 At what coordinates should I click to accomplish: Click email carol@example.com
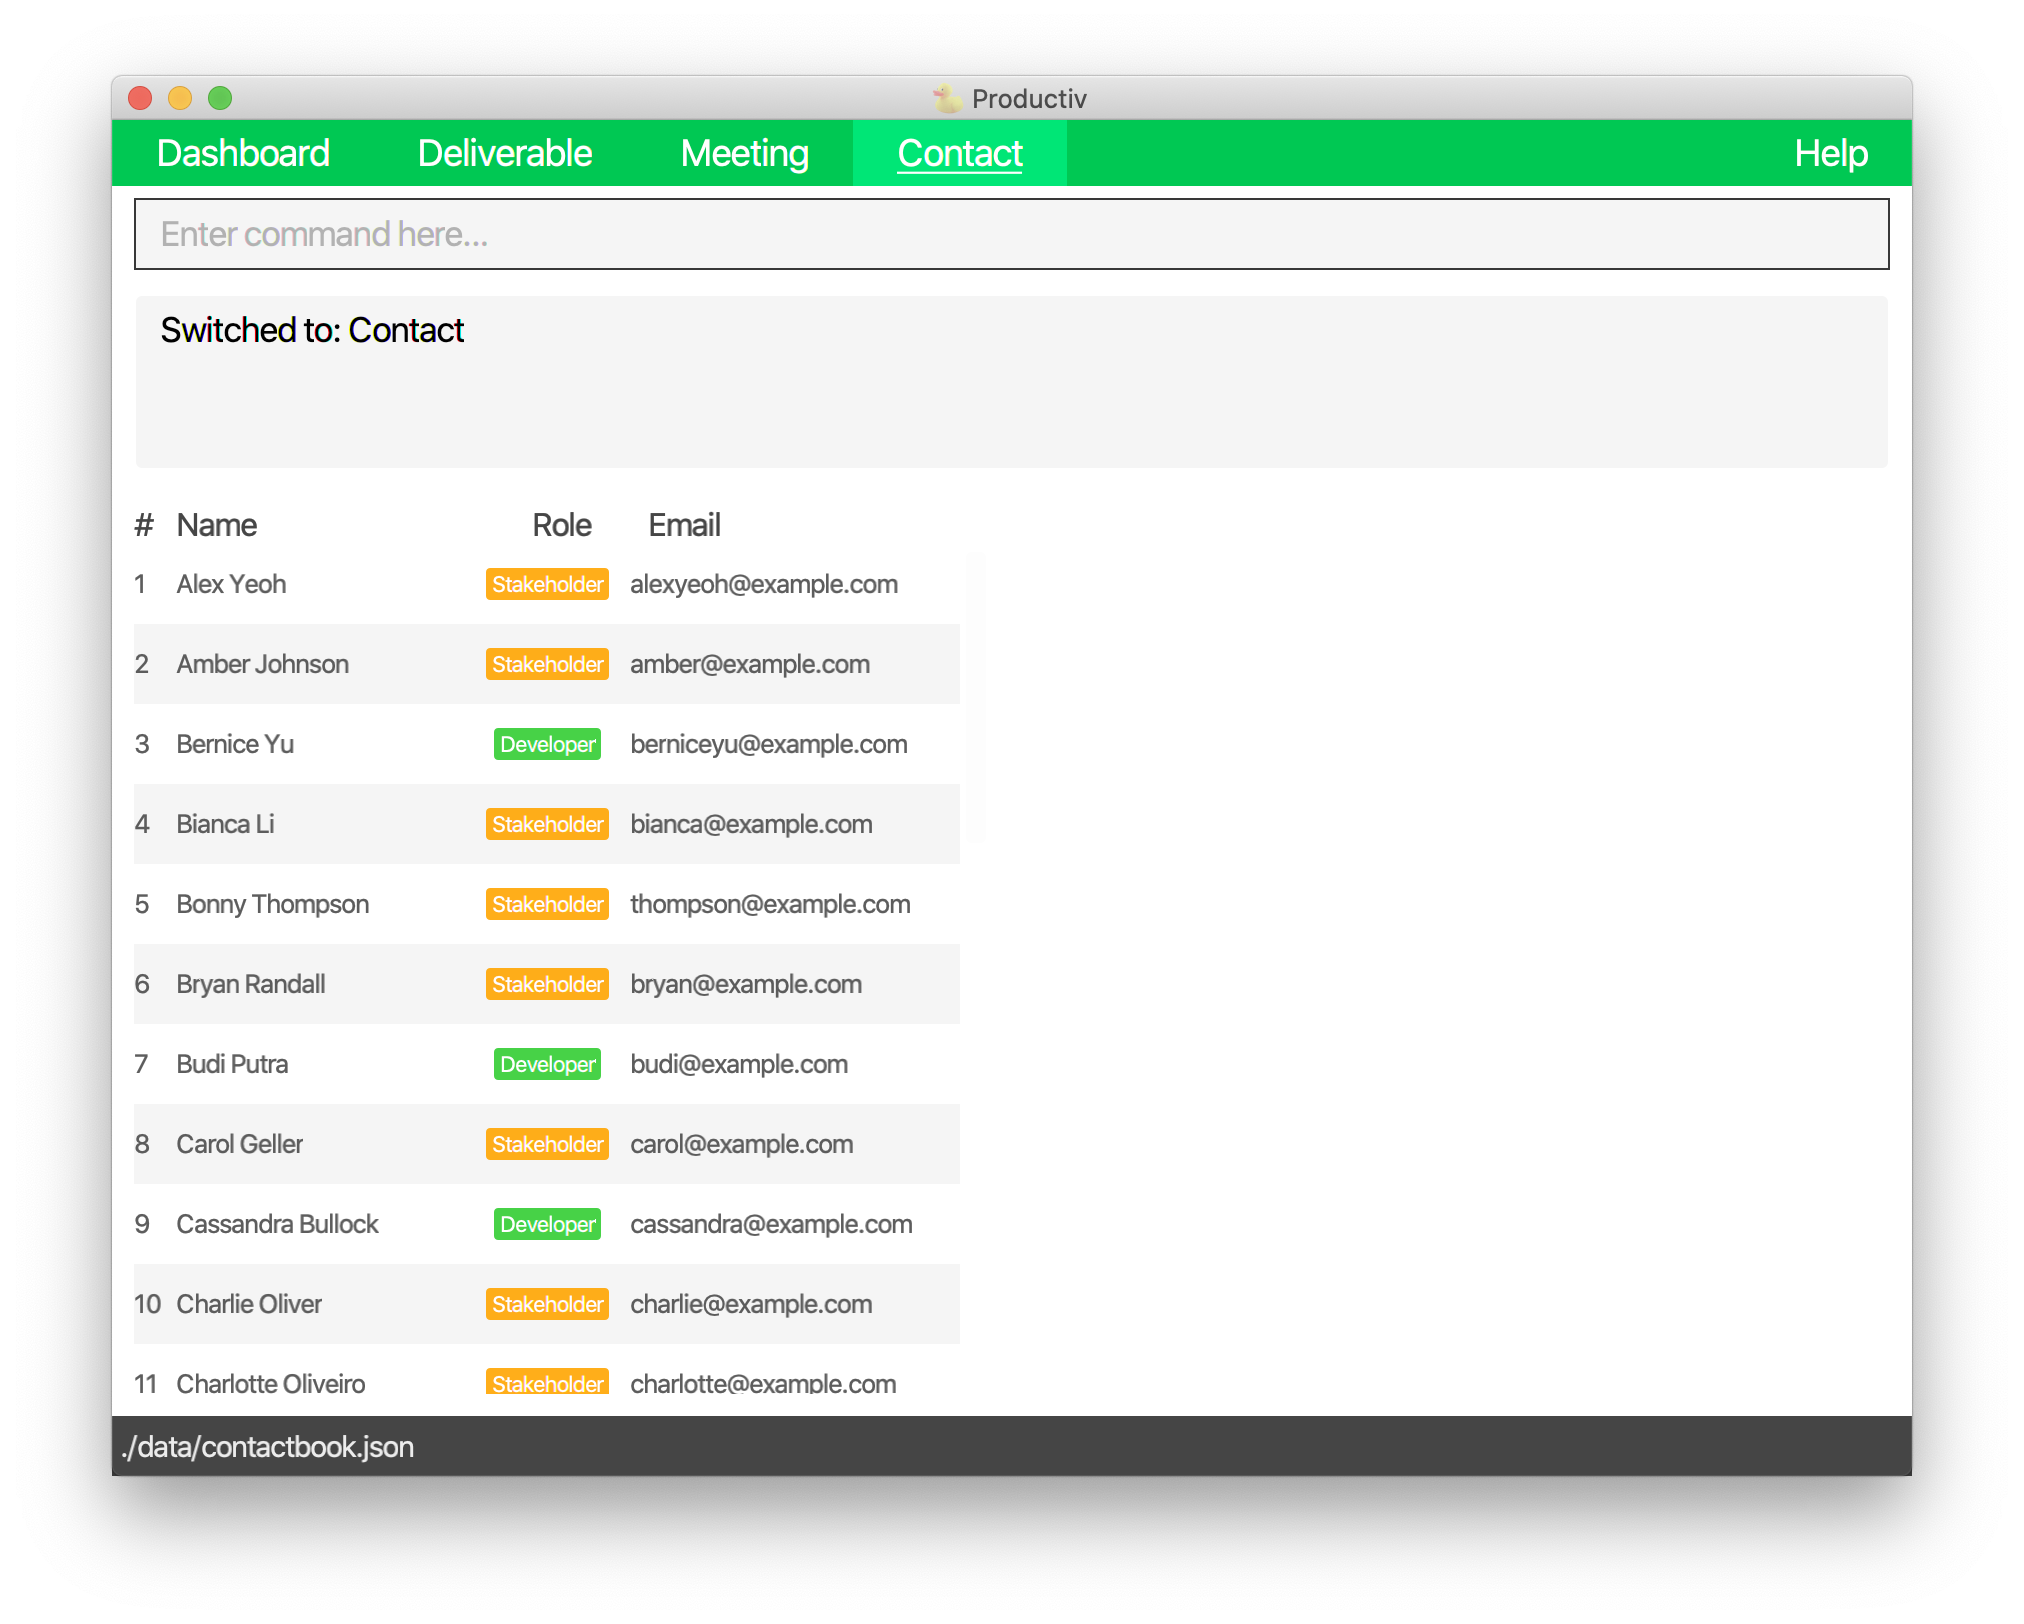[742, 1144]
